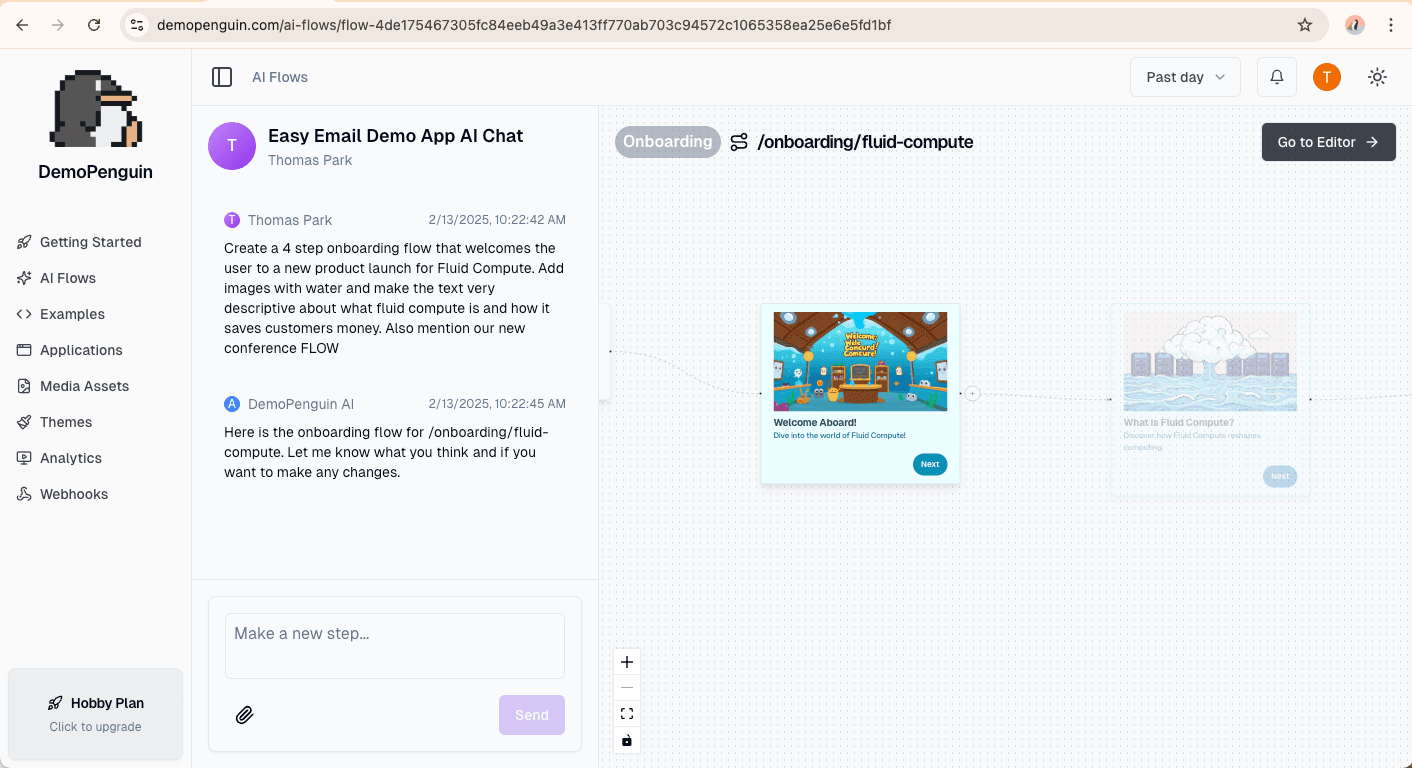Open Themes in the sidebar

66,422
